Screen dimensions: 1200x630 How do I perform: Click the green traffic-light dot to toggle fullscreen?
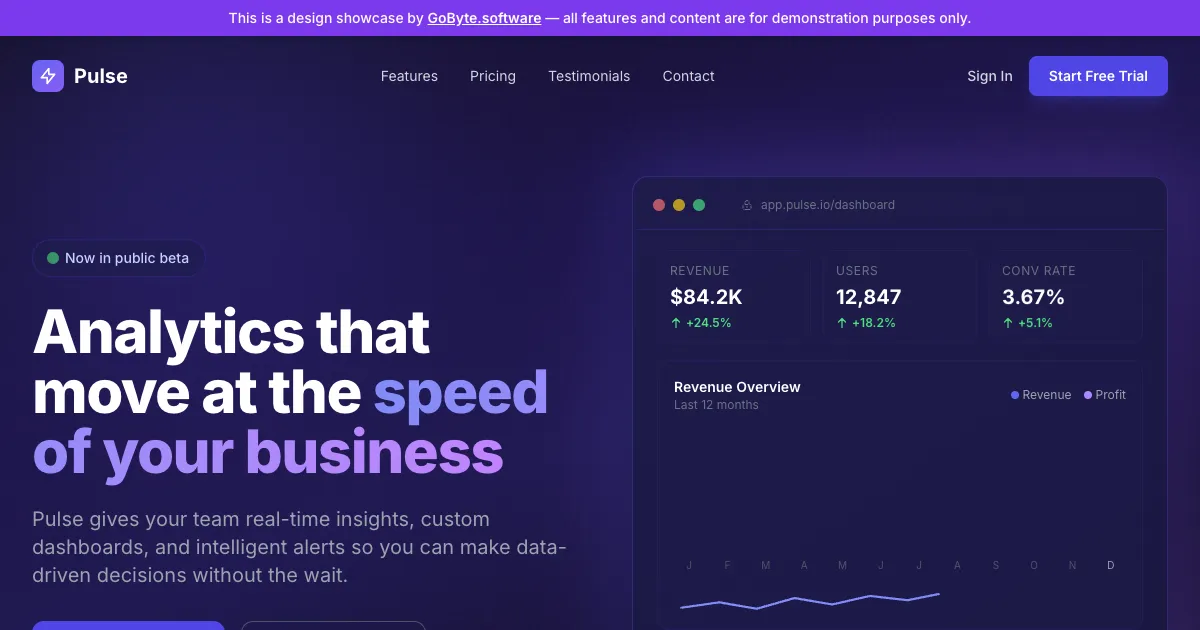(699, 204)
